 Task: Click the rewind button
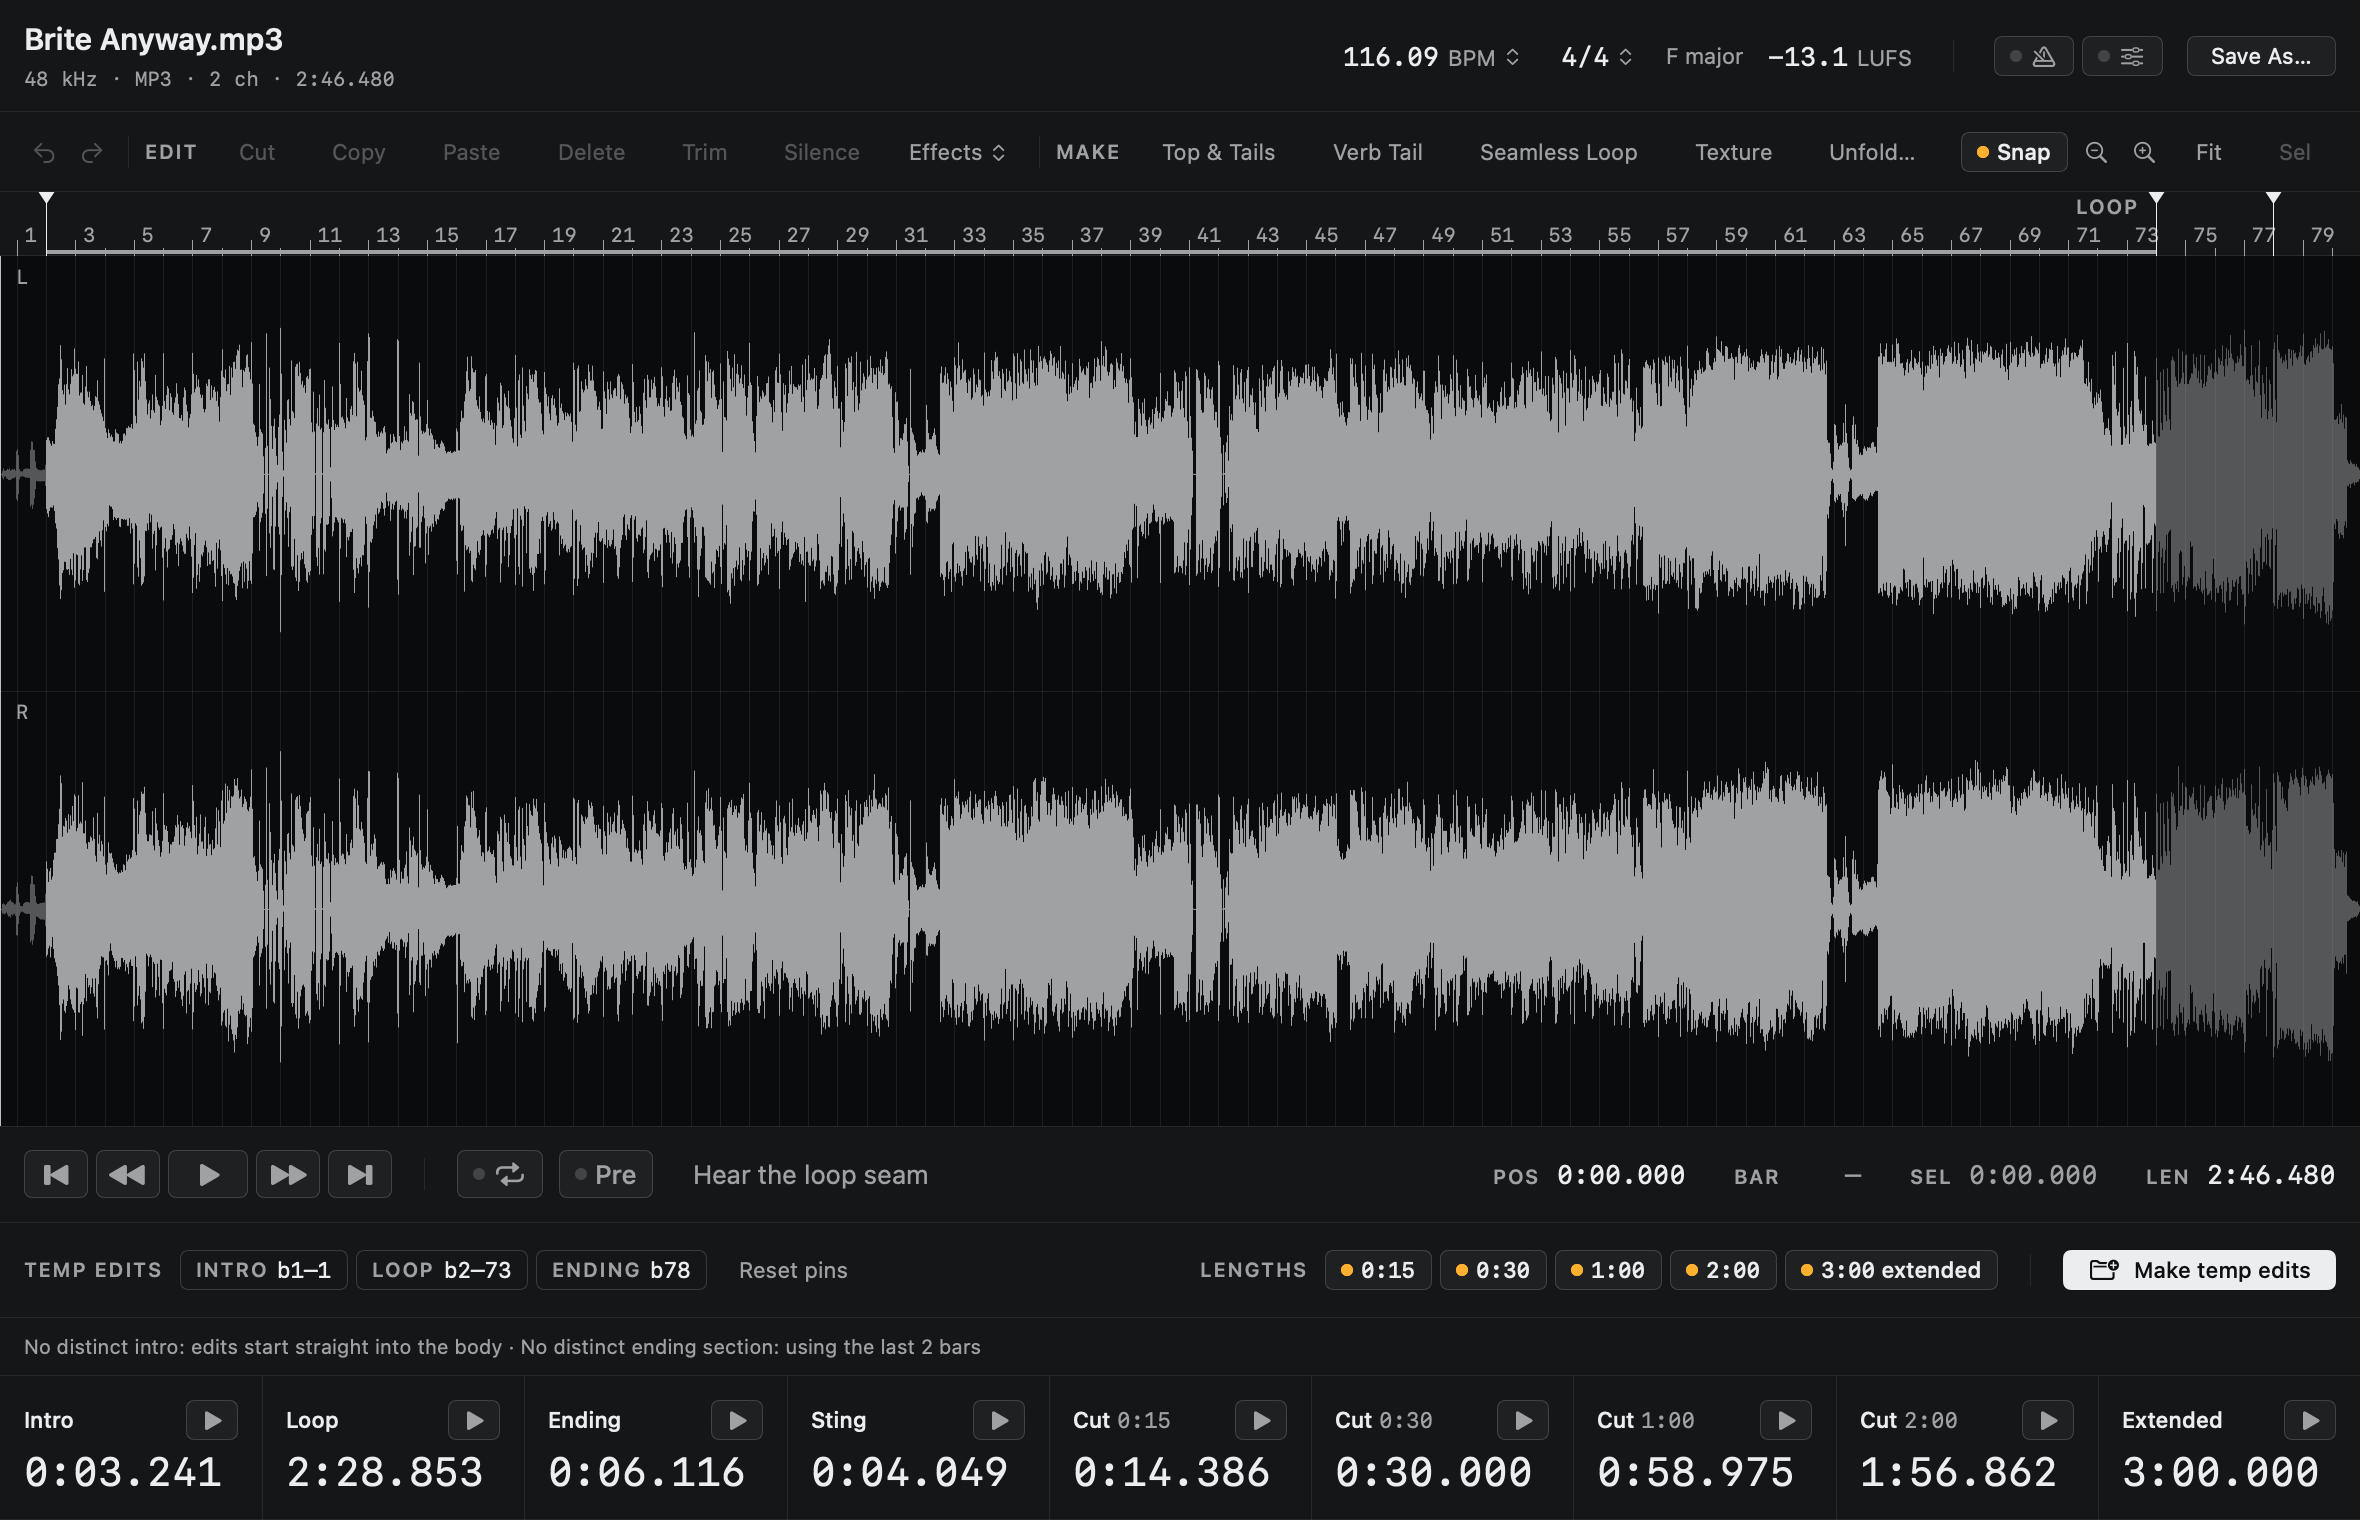tap(127, 1174)
